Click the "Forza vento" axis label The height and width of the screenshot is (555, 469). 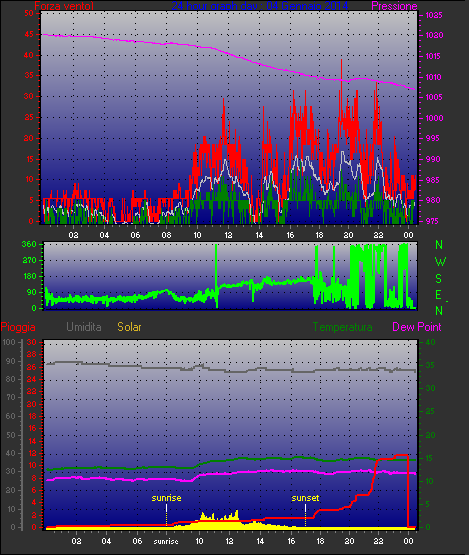coord(64,6)
